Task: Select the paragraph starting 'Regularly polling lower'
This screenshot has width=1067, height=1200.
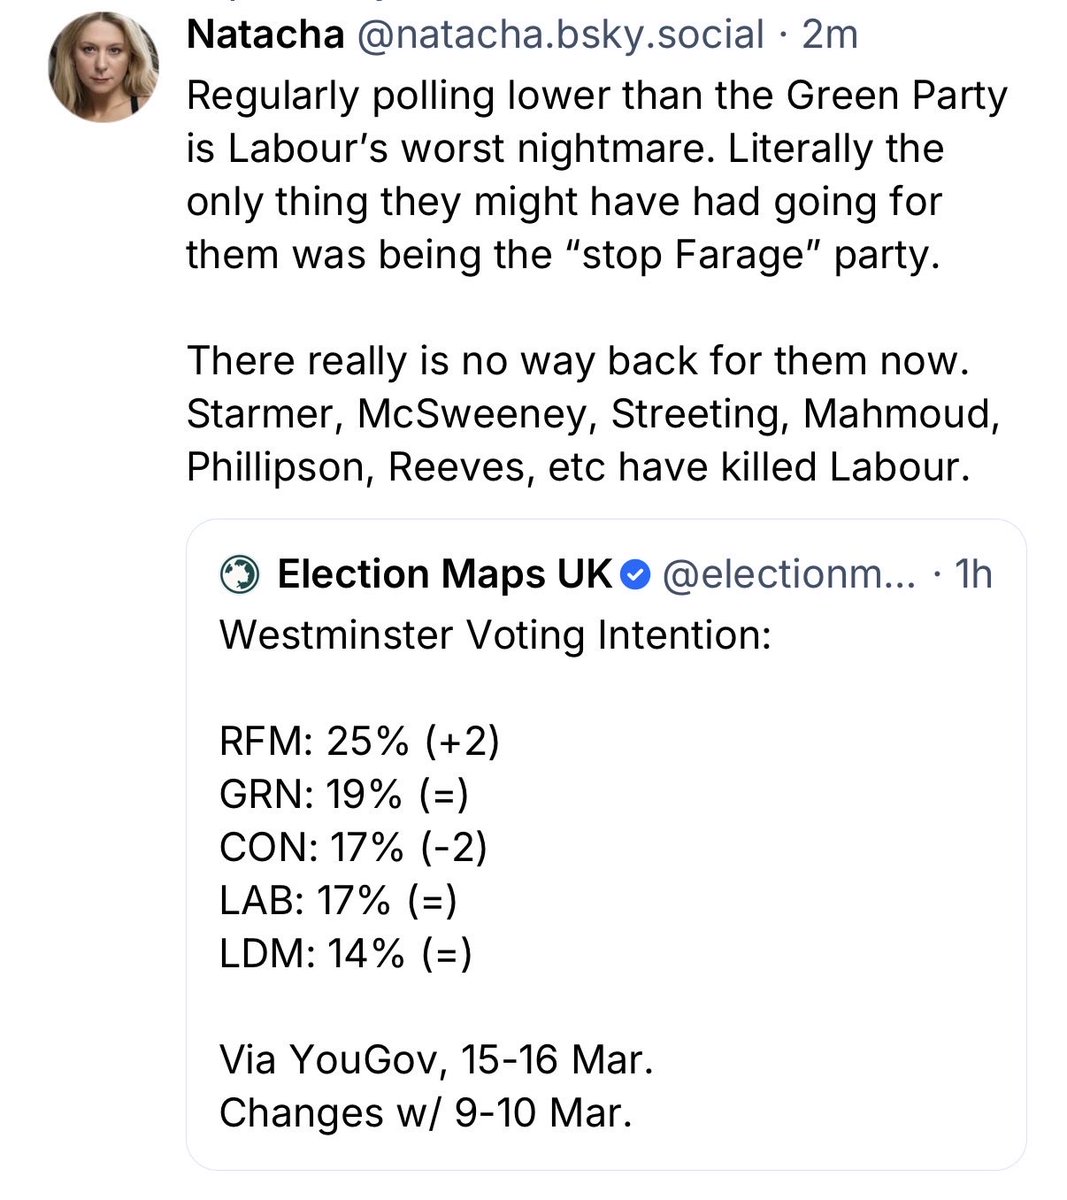Action: [x=596, y=175]
